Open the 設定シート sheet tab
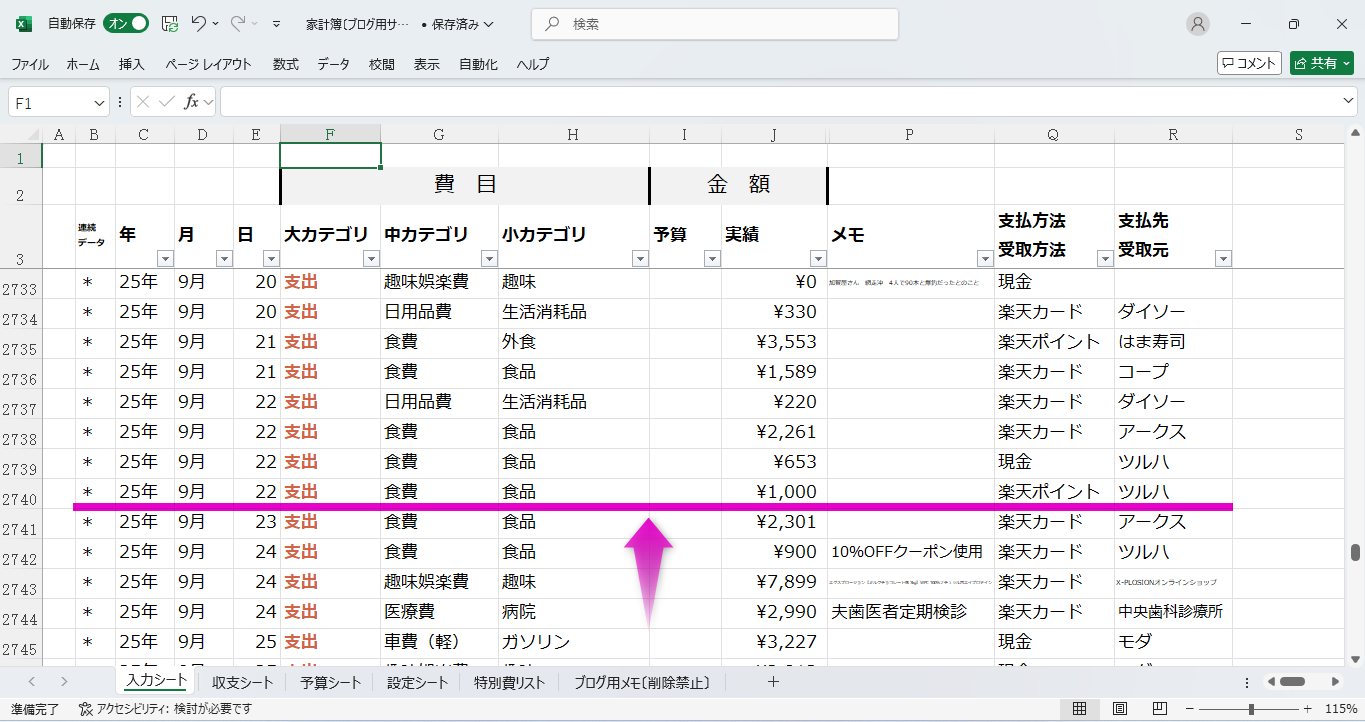 417,683
